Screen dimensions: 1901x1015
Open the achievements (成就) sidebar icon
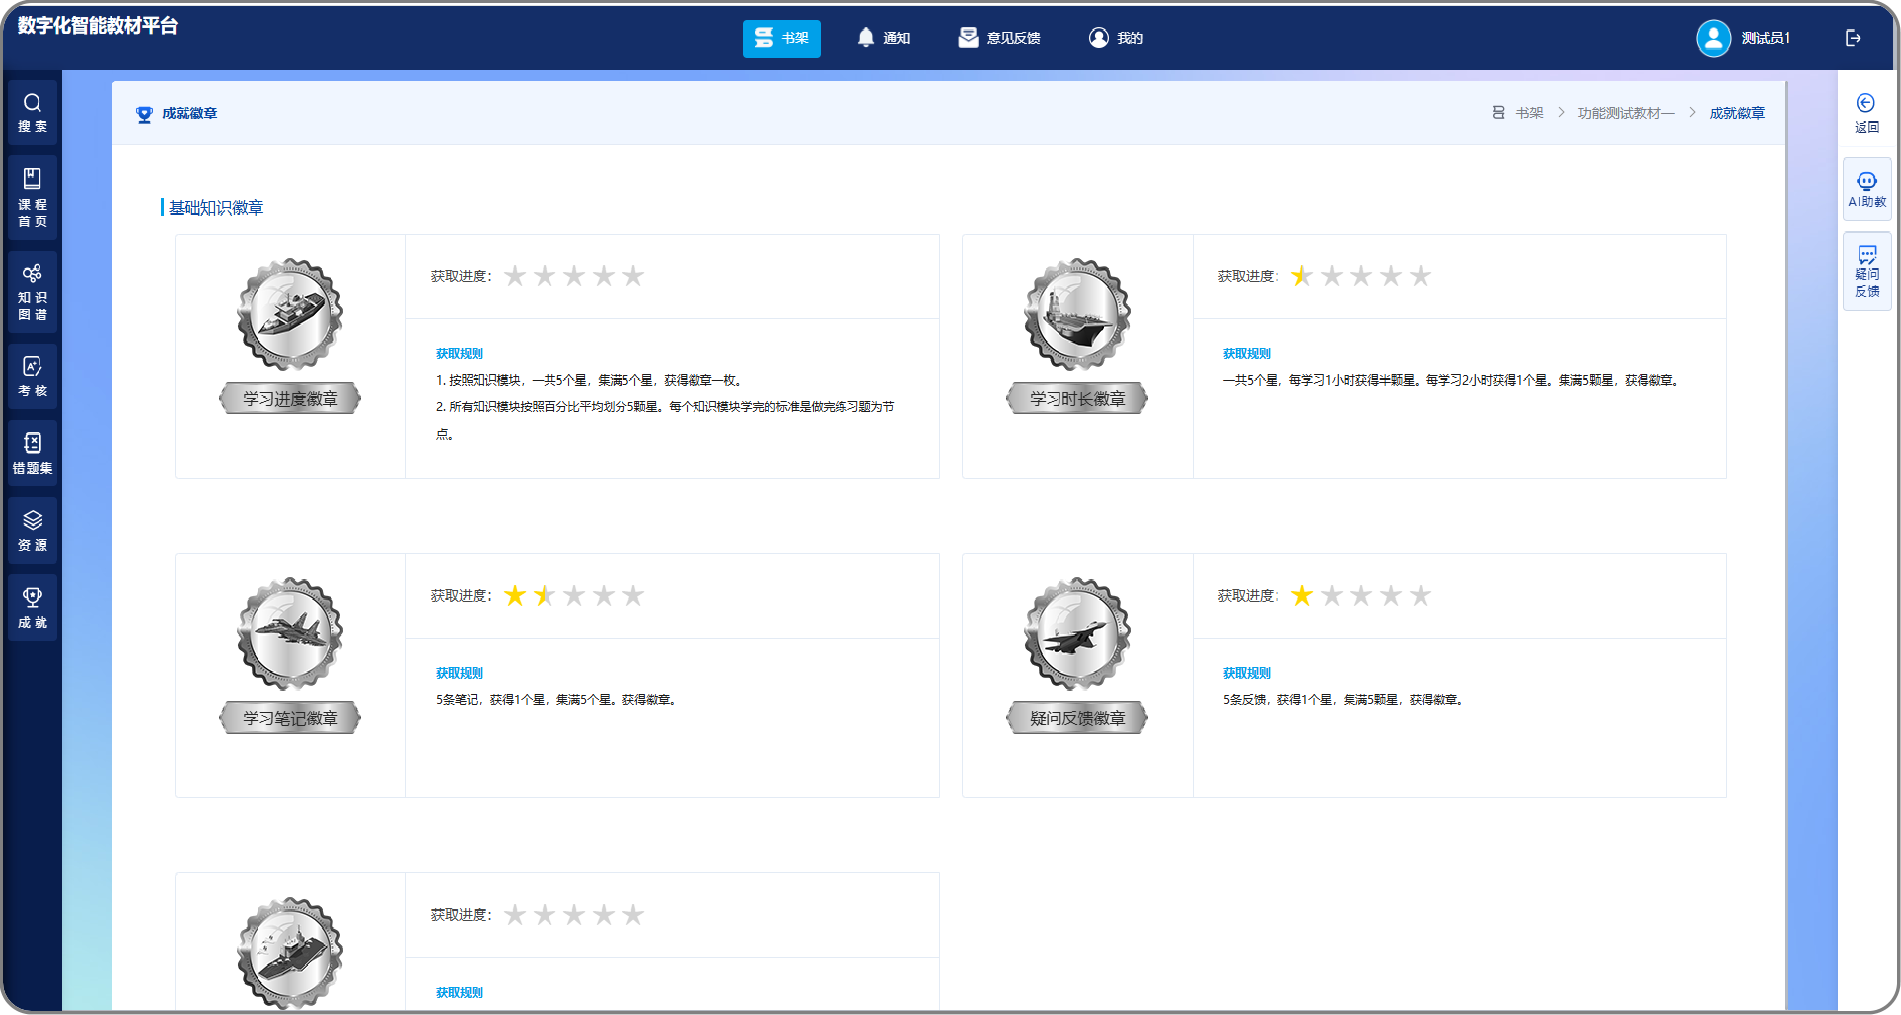pyautogui.click(x=32, y=608)
